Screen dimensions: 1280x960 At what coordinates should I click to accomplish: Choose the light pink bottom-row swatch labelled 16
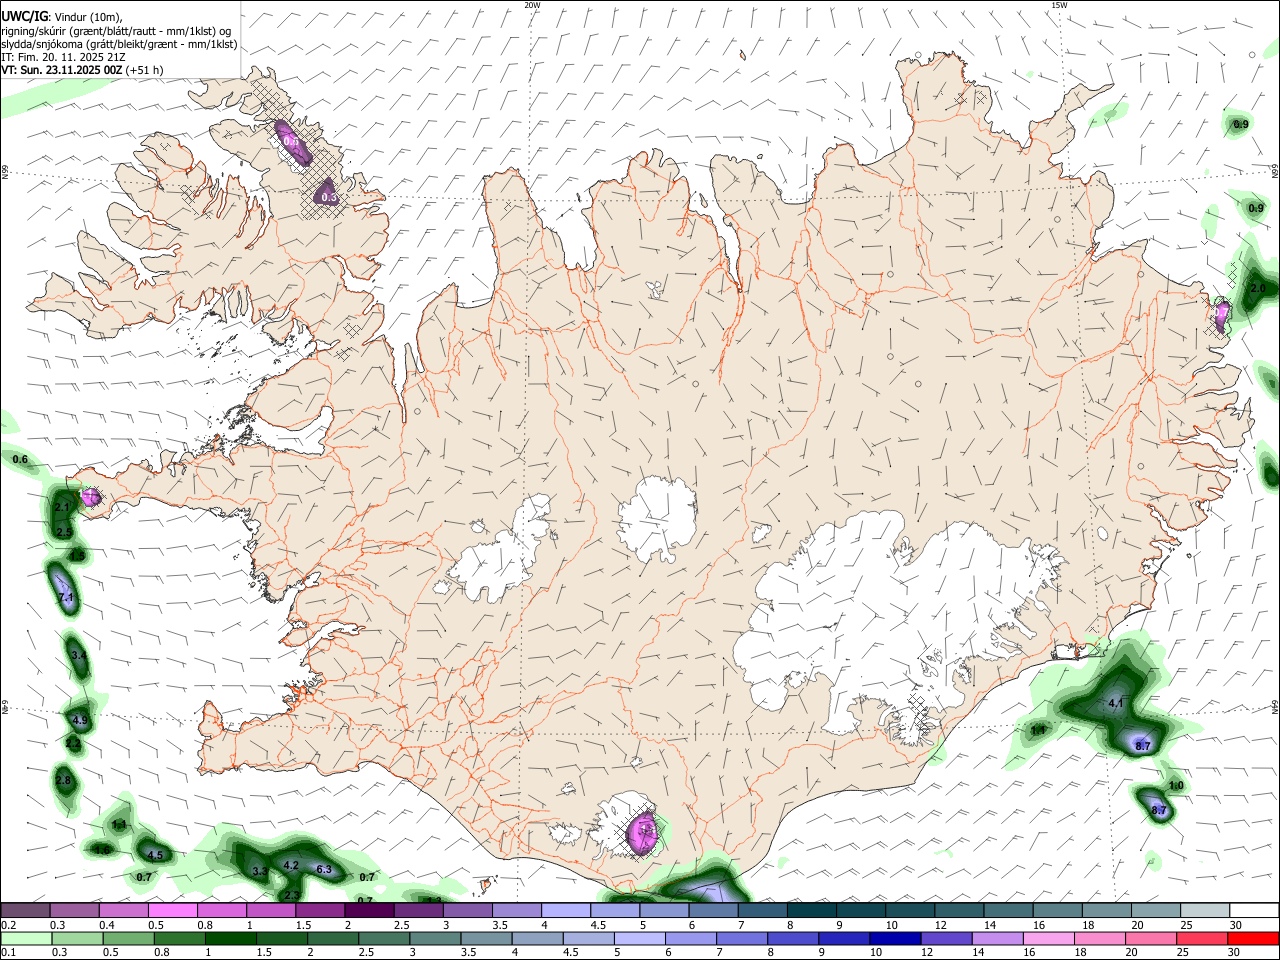pyautogui.click(x=1048, y=938)
